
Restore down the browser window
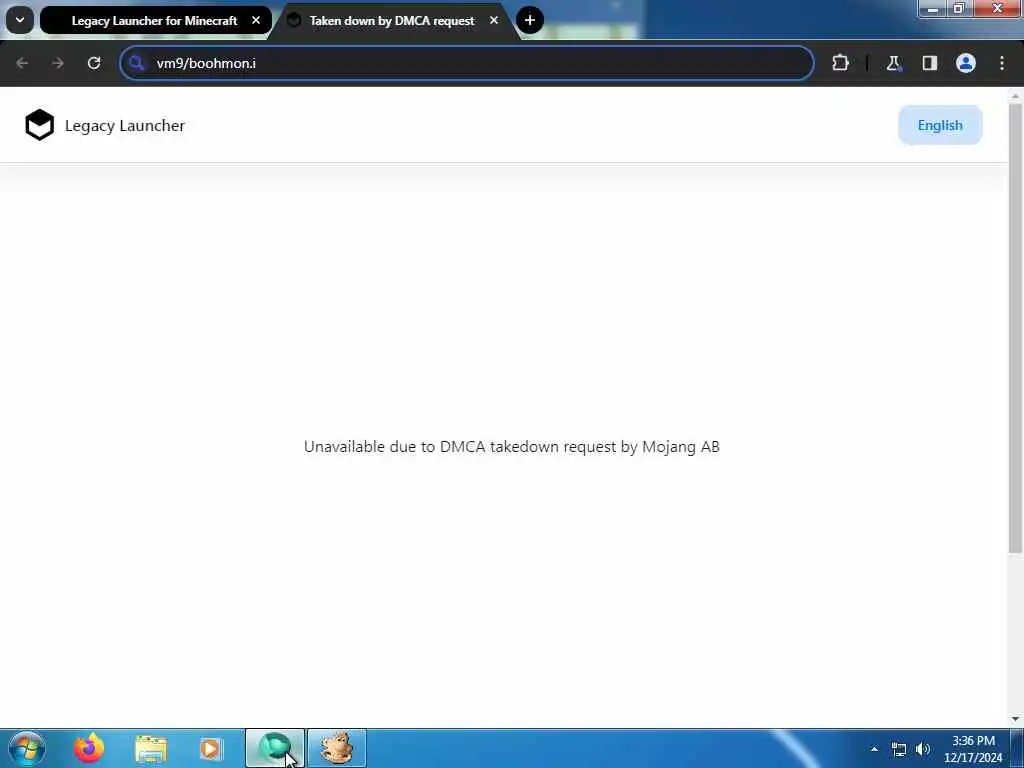coord(959,8)
